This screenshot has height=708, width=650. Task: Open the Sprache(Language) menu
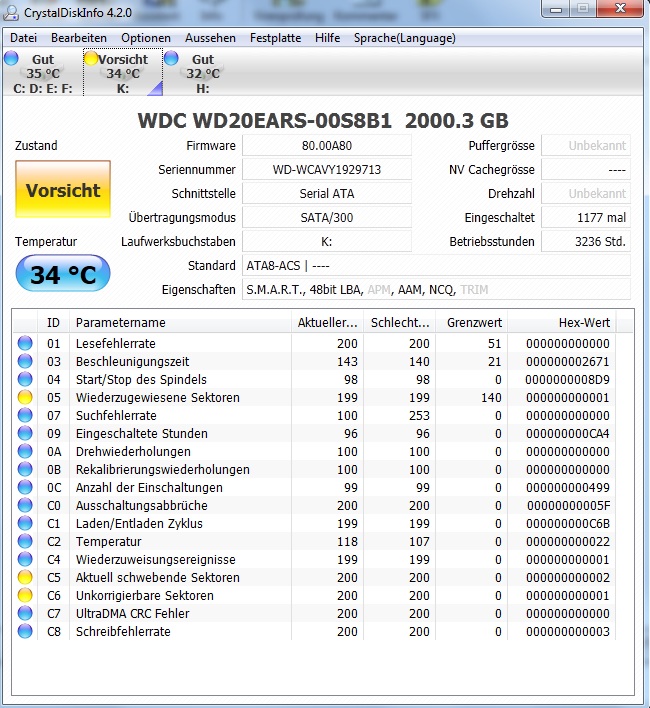(404, 38)
